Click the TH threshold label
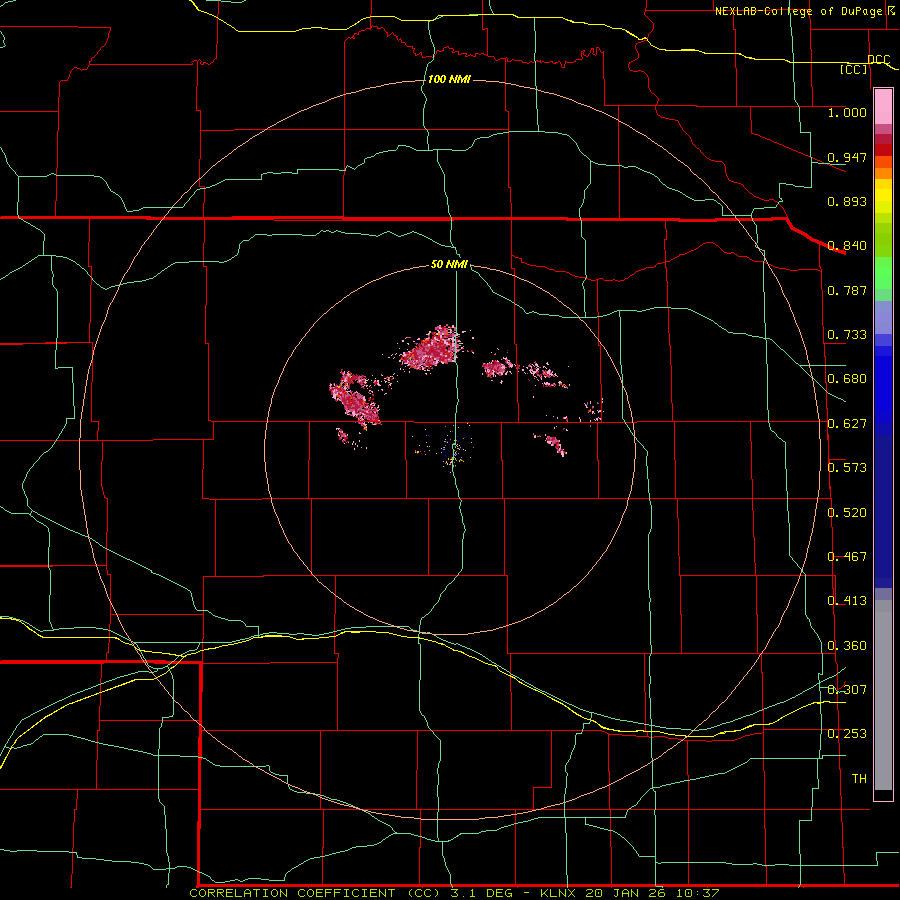900x900 pixels. point(859,779)
